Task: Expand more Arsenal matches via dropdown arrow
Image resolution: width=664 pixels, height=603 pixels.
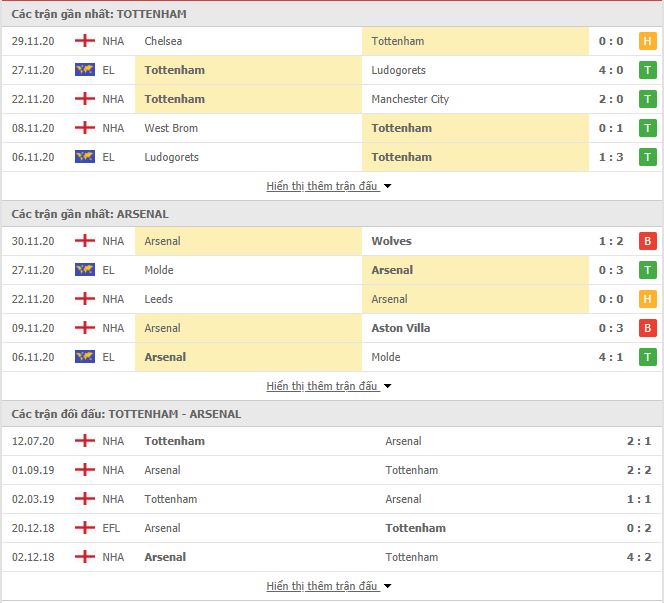Action: (387, 386)
